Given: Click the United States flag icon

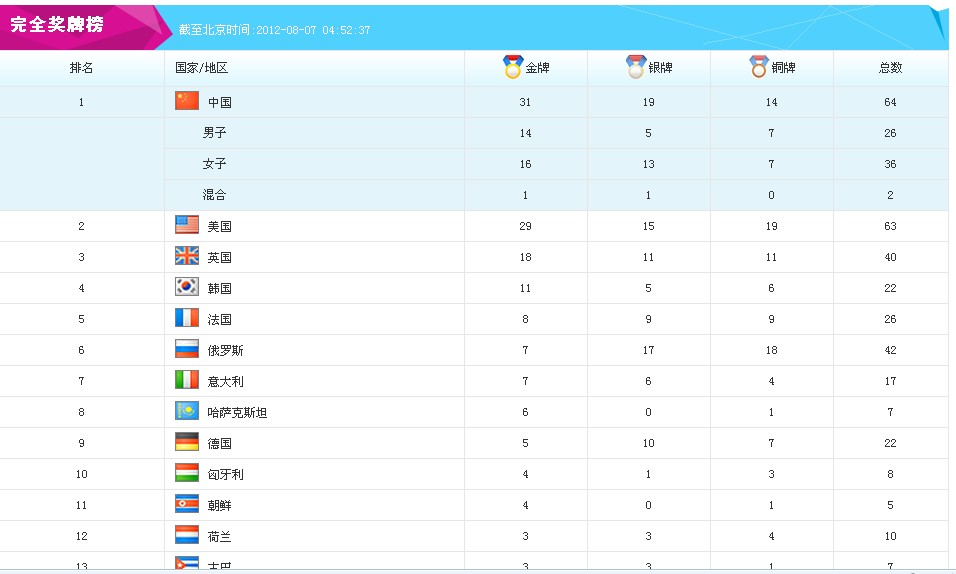Looking at the screenshot, I should point(187,224).
